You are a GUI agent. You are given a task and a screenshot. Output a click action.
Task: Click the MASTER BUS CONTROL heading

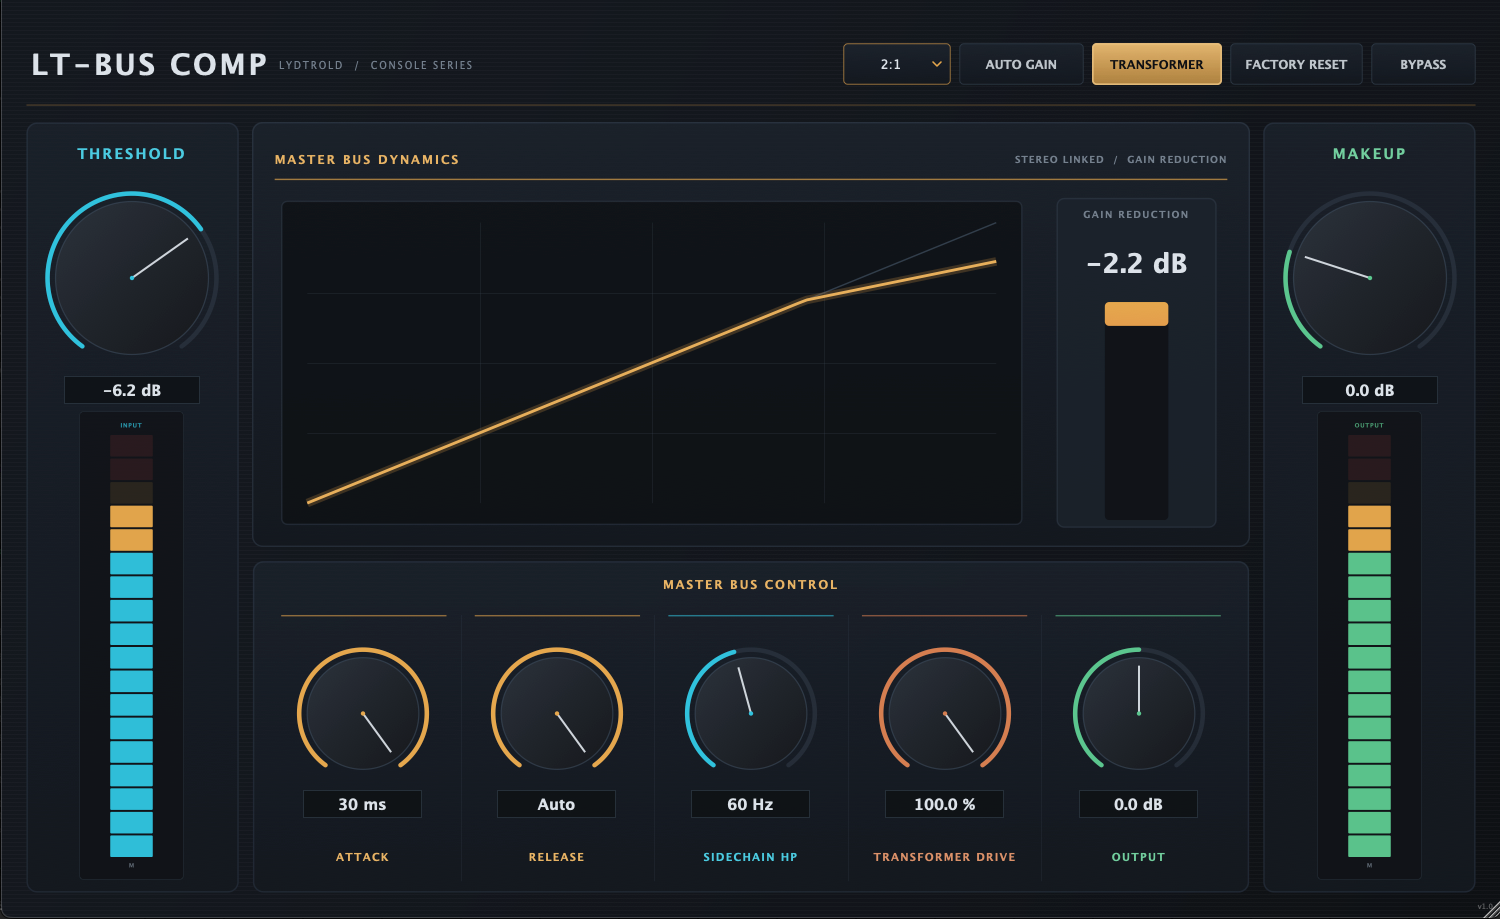pos(750,585)
